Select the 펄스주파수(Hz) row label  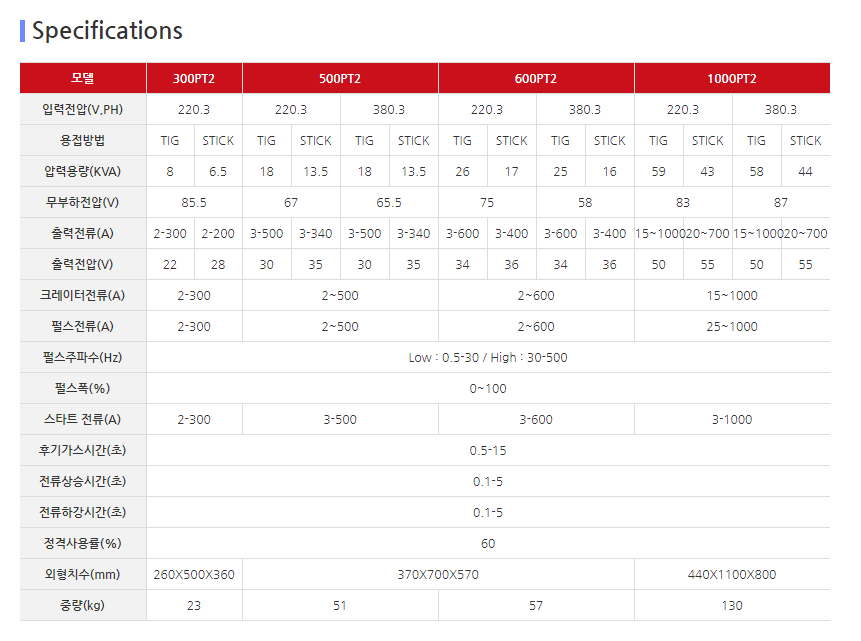click(x=83, y=358)
